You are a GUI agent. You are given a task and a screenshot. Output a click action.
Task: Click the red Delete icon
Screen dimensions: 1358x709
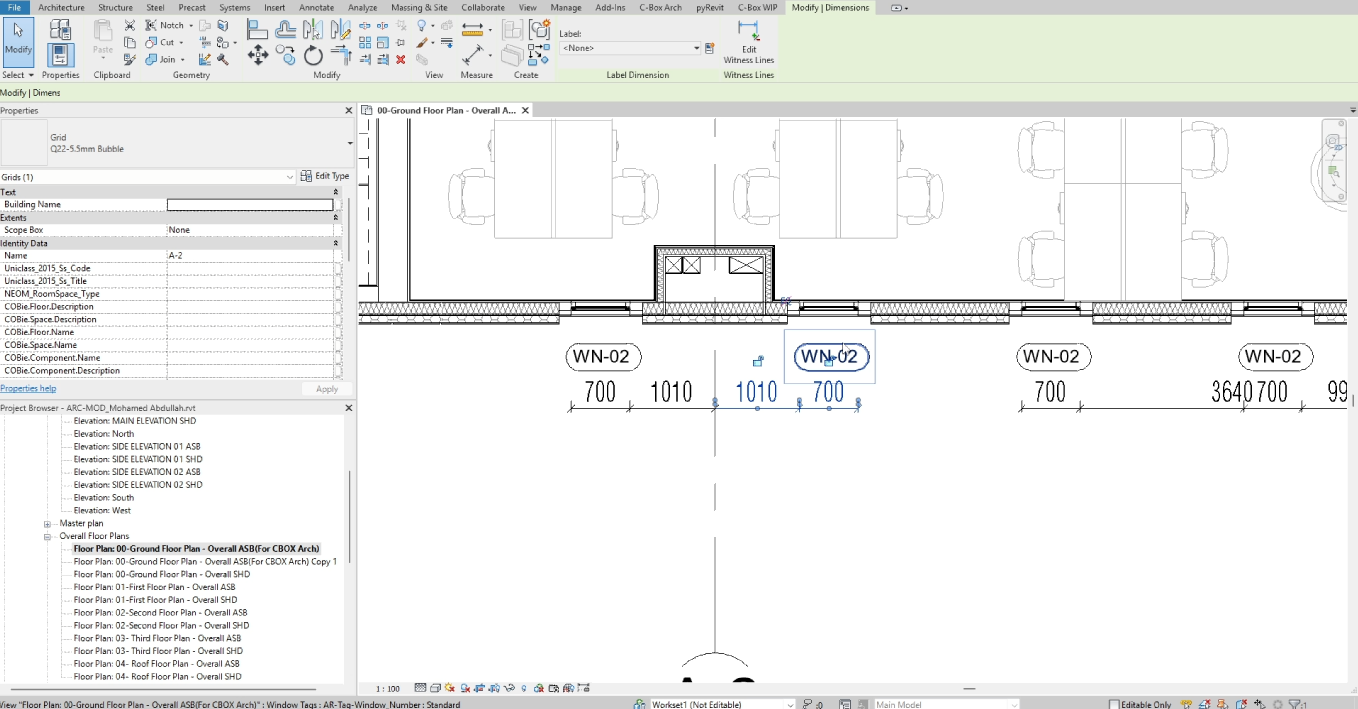pyautogui.click(x=401, y=59)
